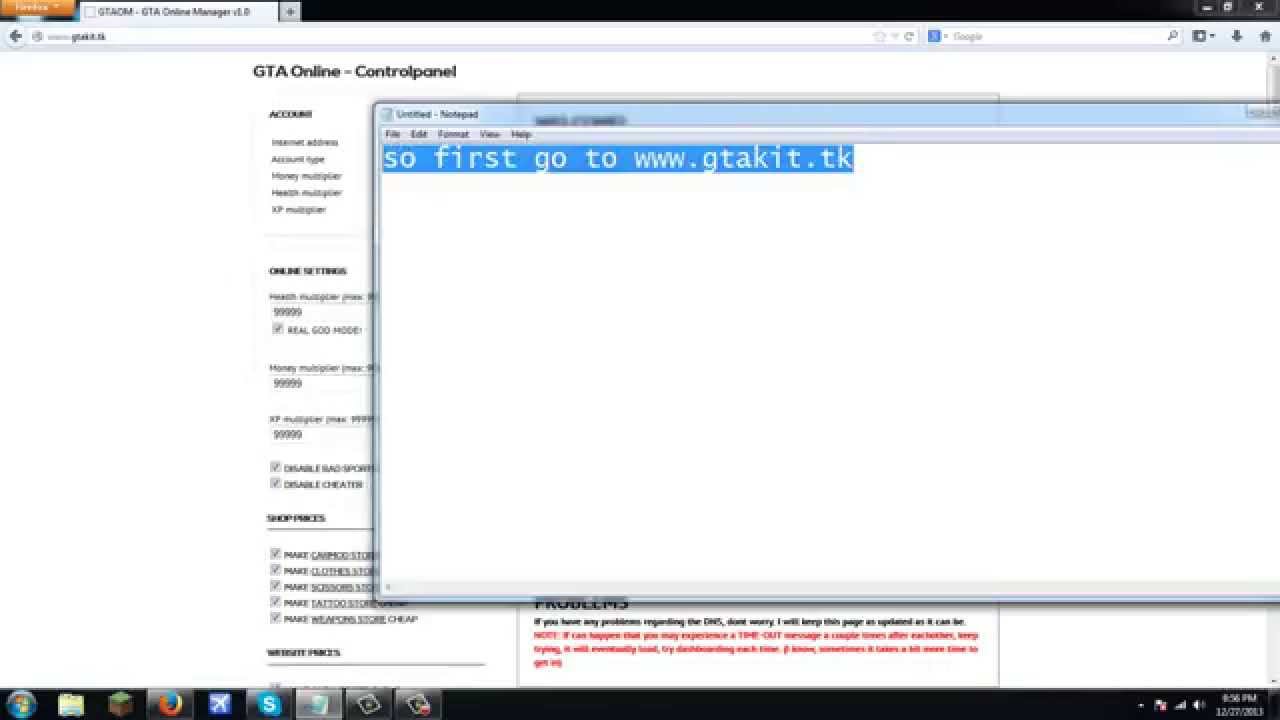
Task: Click Notepad window title icon
Action: [388, 114]
